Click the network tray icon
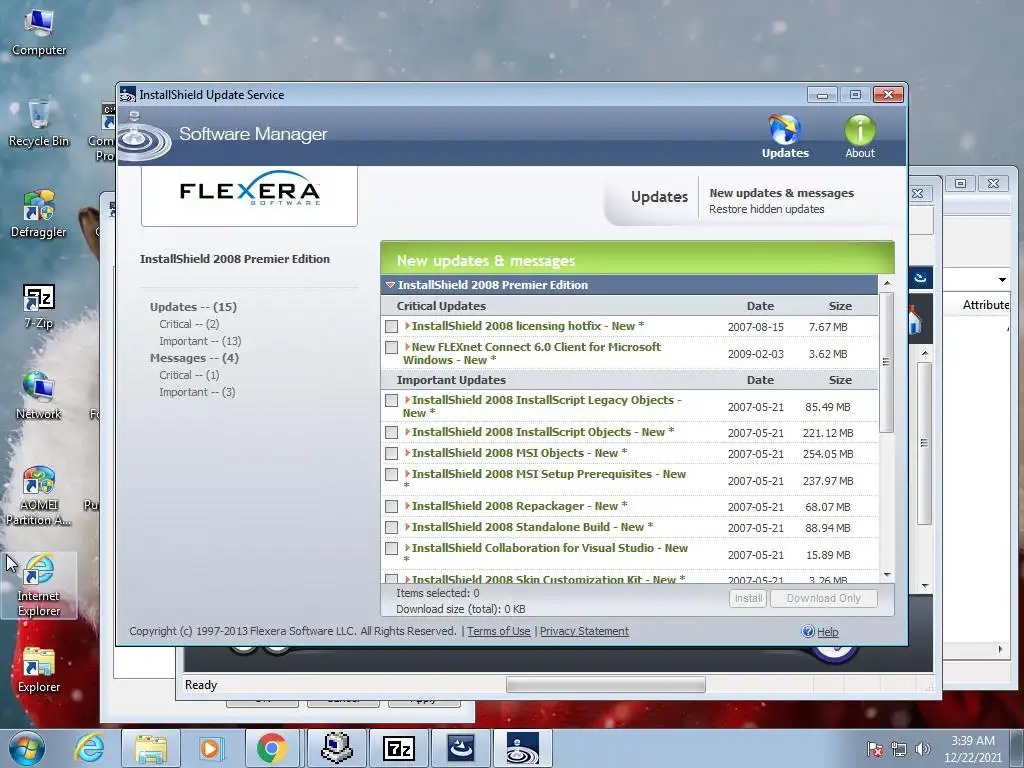The width and height of the screenshot is (1024, 768). 899,749
